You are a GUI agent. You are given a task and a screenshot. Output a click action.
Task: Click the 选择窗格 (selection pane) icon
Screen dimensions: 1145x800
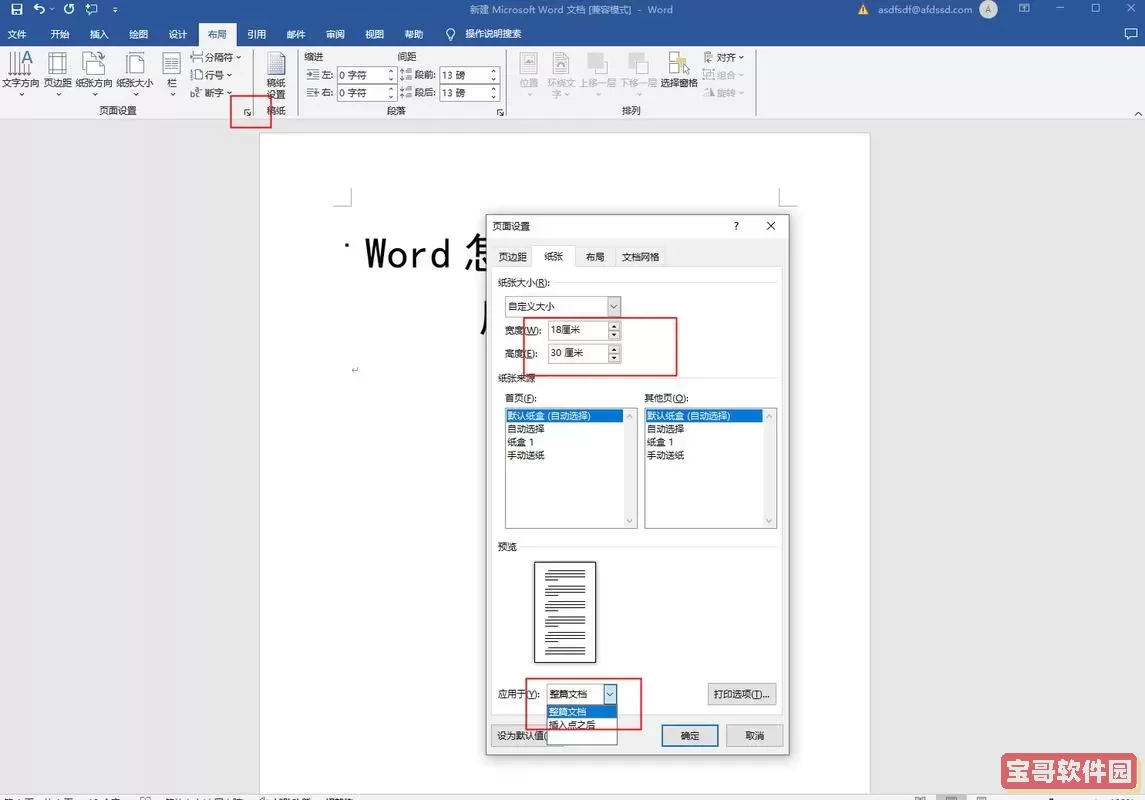pos(679,70)
